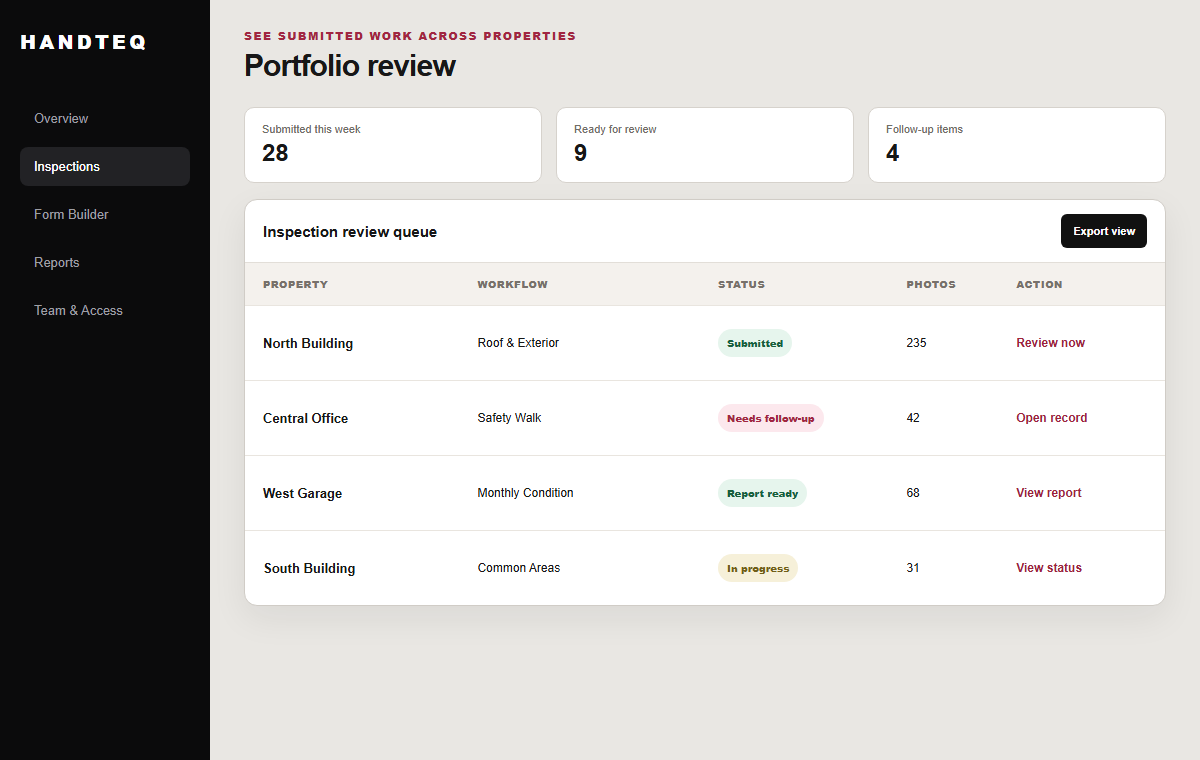Click the photo count 235
The image size is (1200, 760).
[x=917, y=343]
